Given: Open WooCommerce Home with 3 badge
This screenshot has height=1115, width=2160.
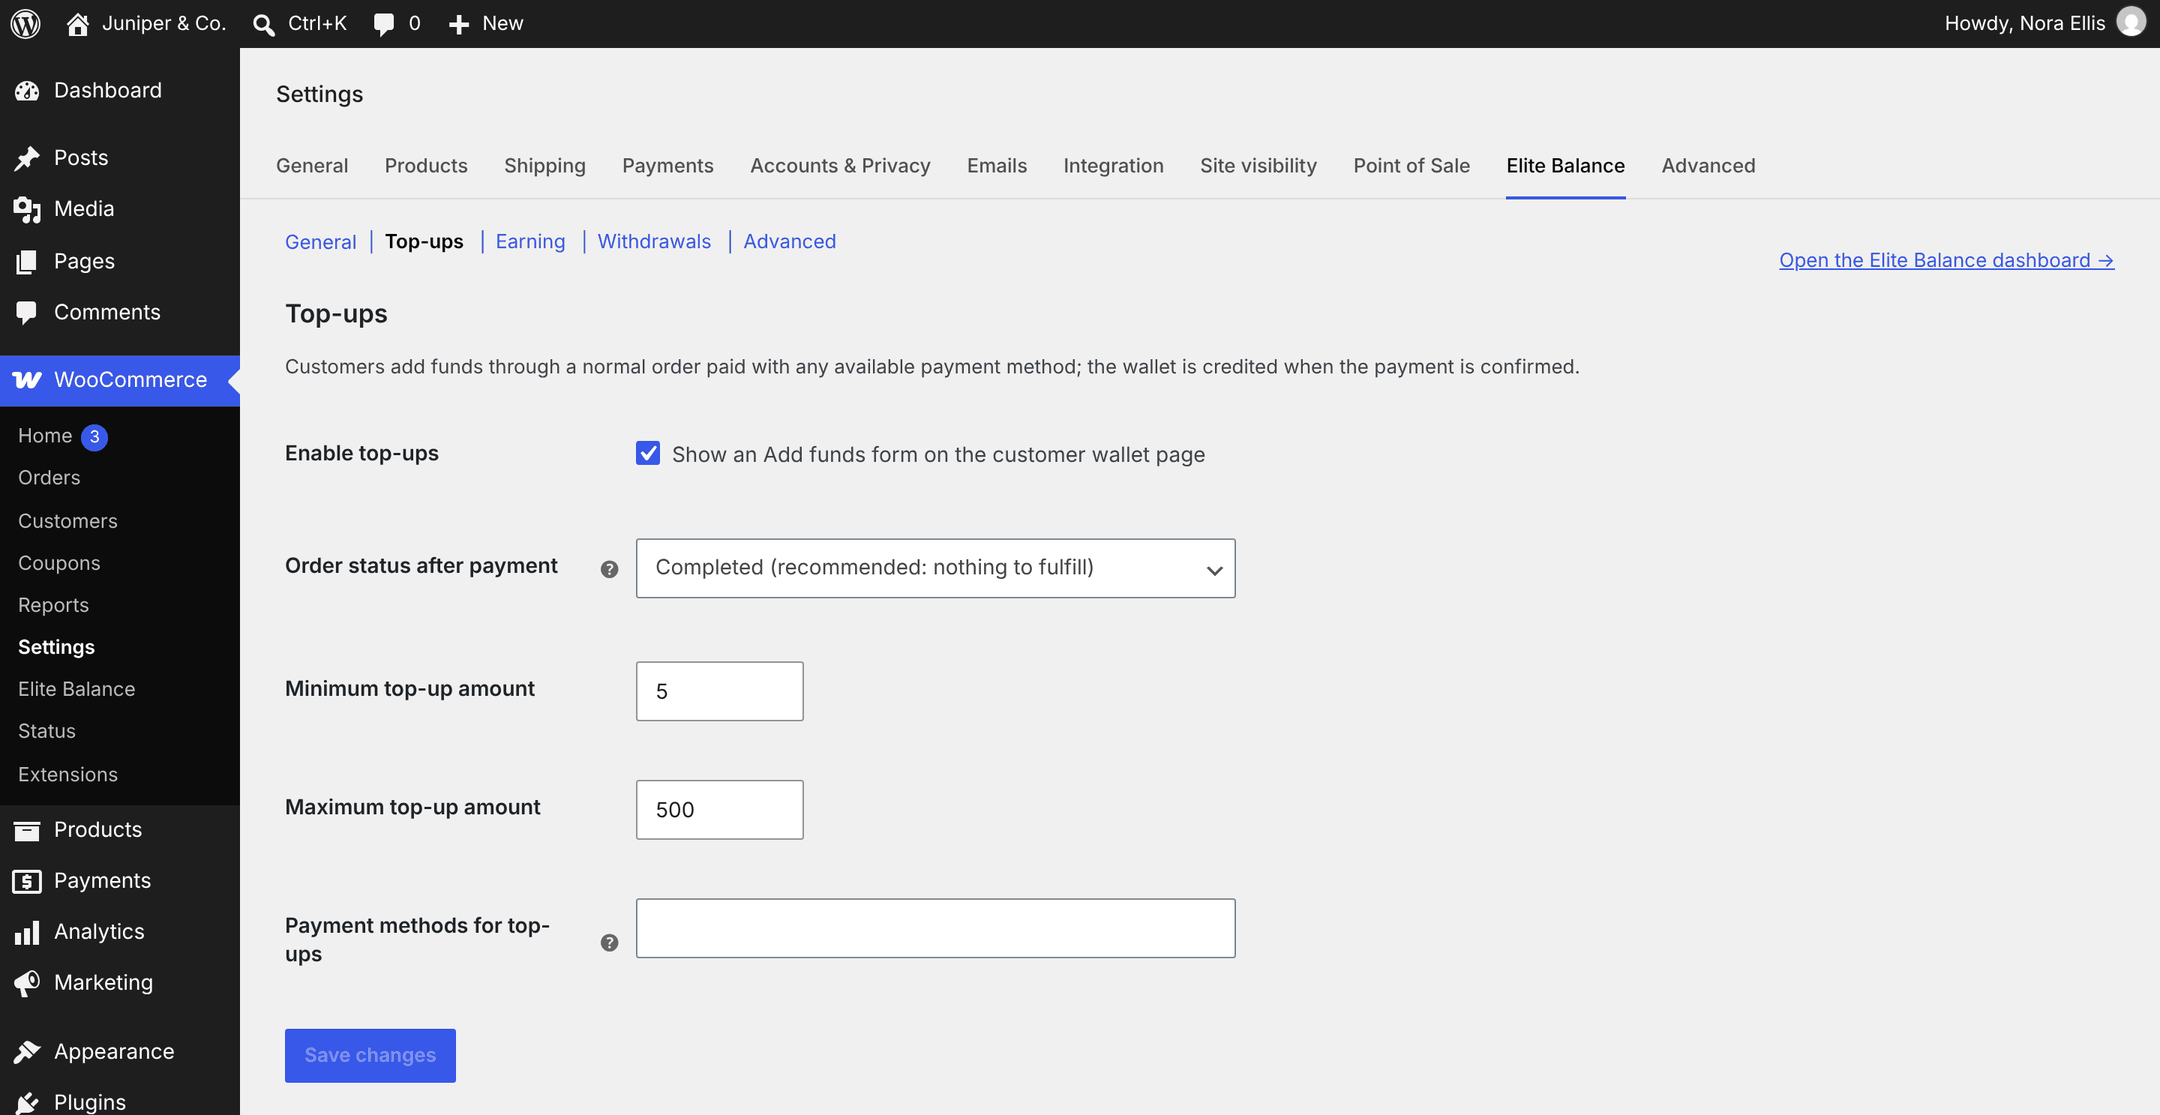Looking at the screenshot, I should (62, 436).
